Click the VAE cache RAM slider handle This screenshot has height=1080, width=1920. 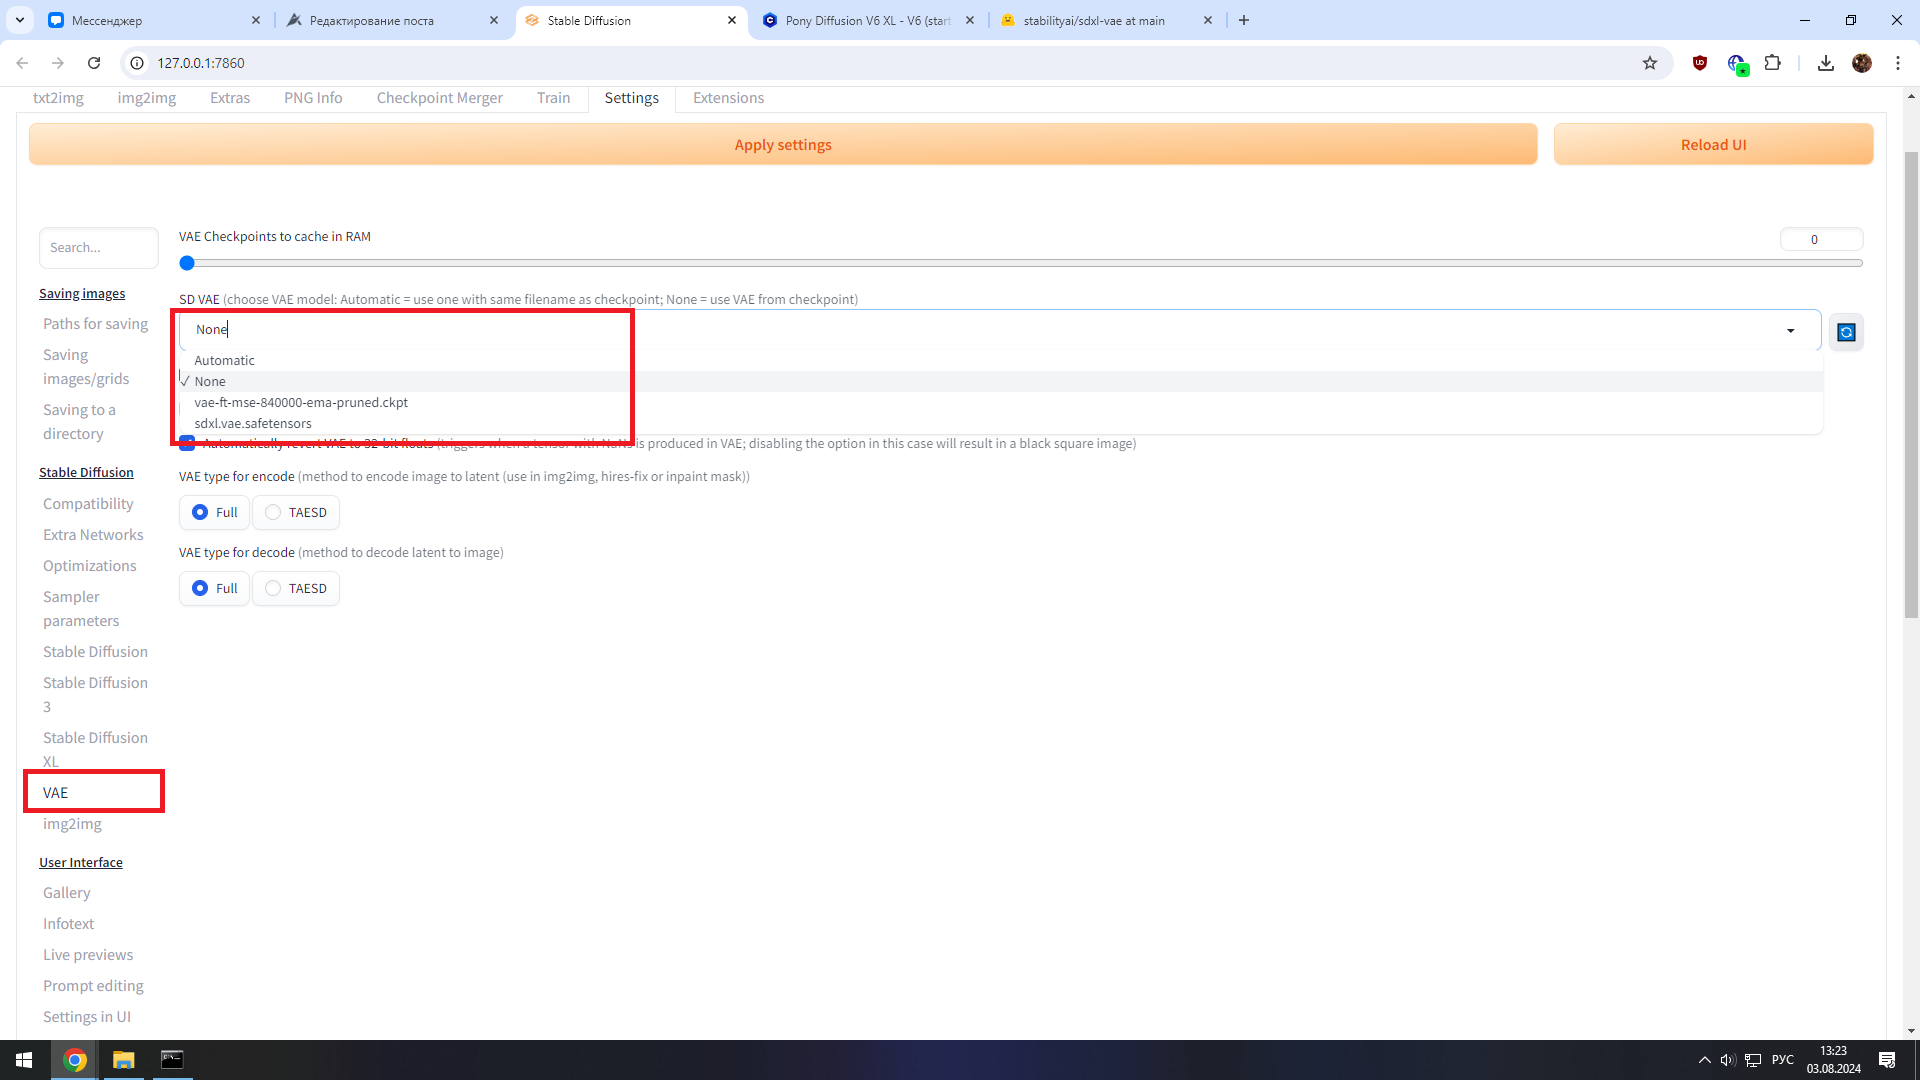coord(187,263)
